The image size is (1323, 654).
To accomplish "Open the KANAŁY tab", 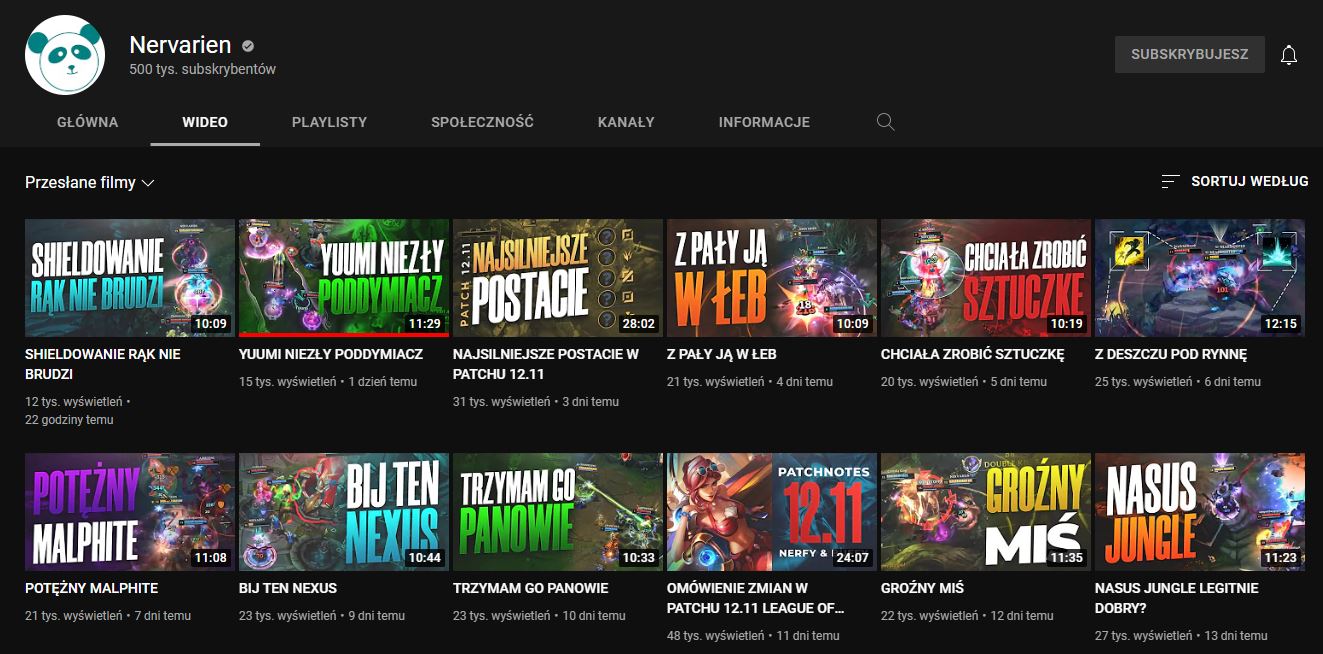I will [626, 122].
